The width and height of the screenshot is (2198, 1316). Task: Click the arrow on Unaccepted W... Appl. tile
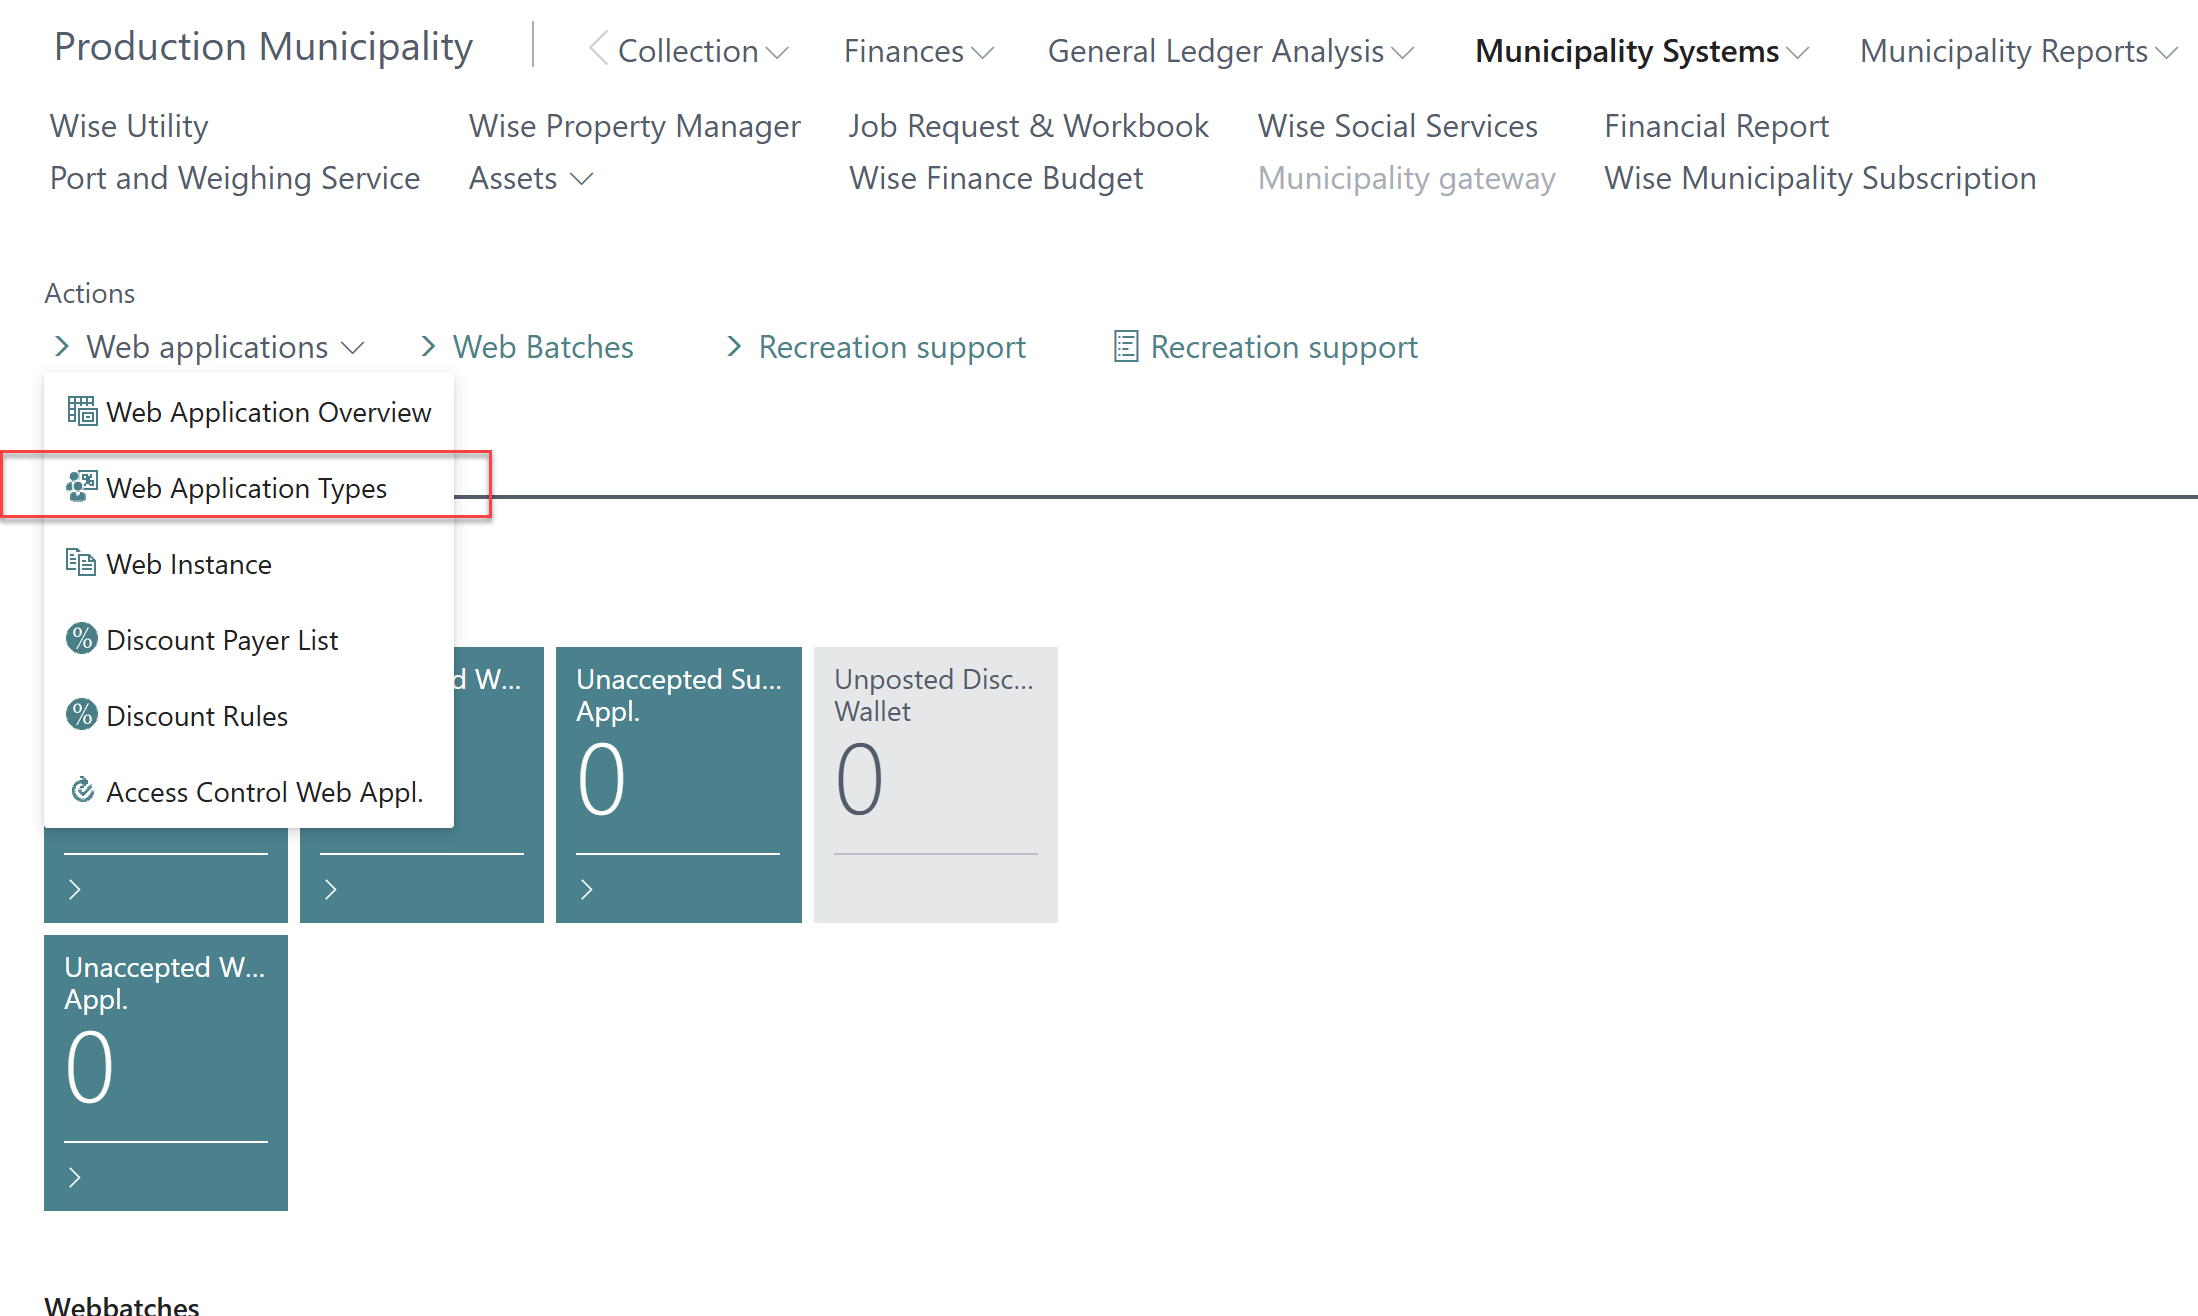tap(75, 1177)
